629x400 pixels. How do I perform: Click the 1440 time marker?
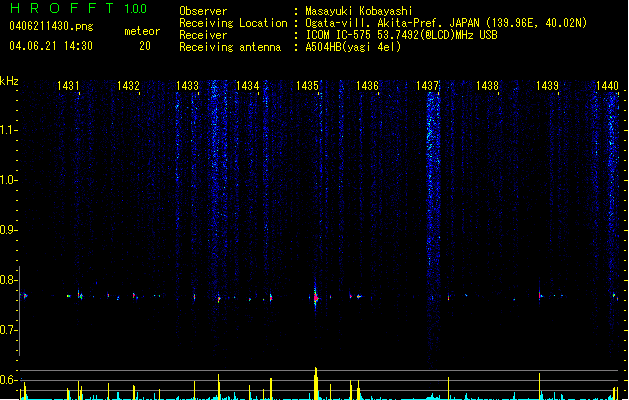607,85
